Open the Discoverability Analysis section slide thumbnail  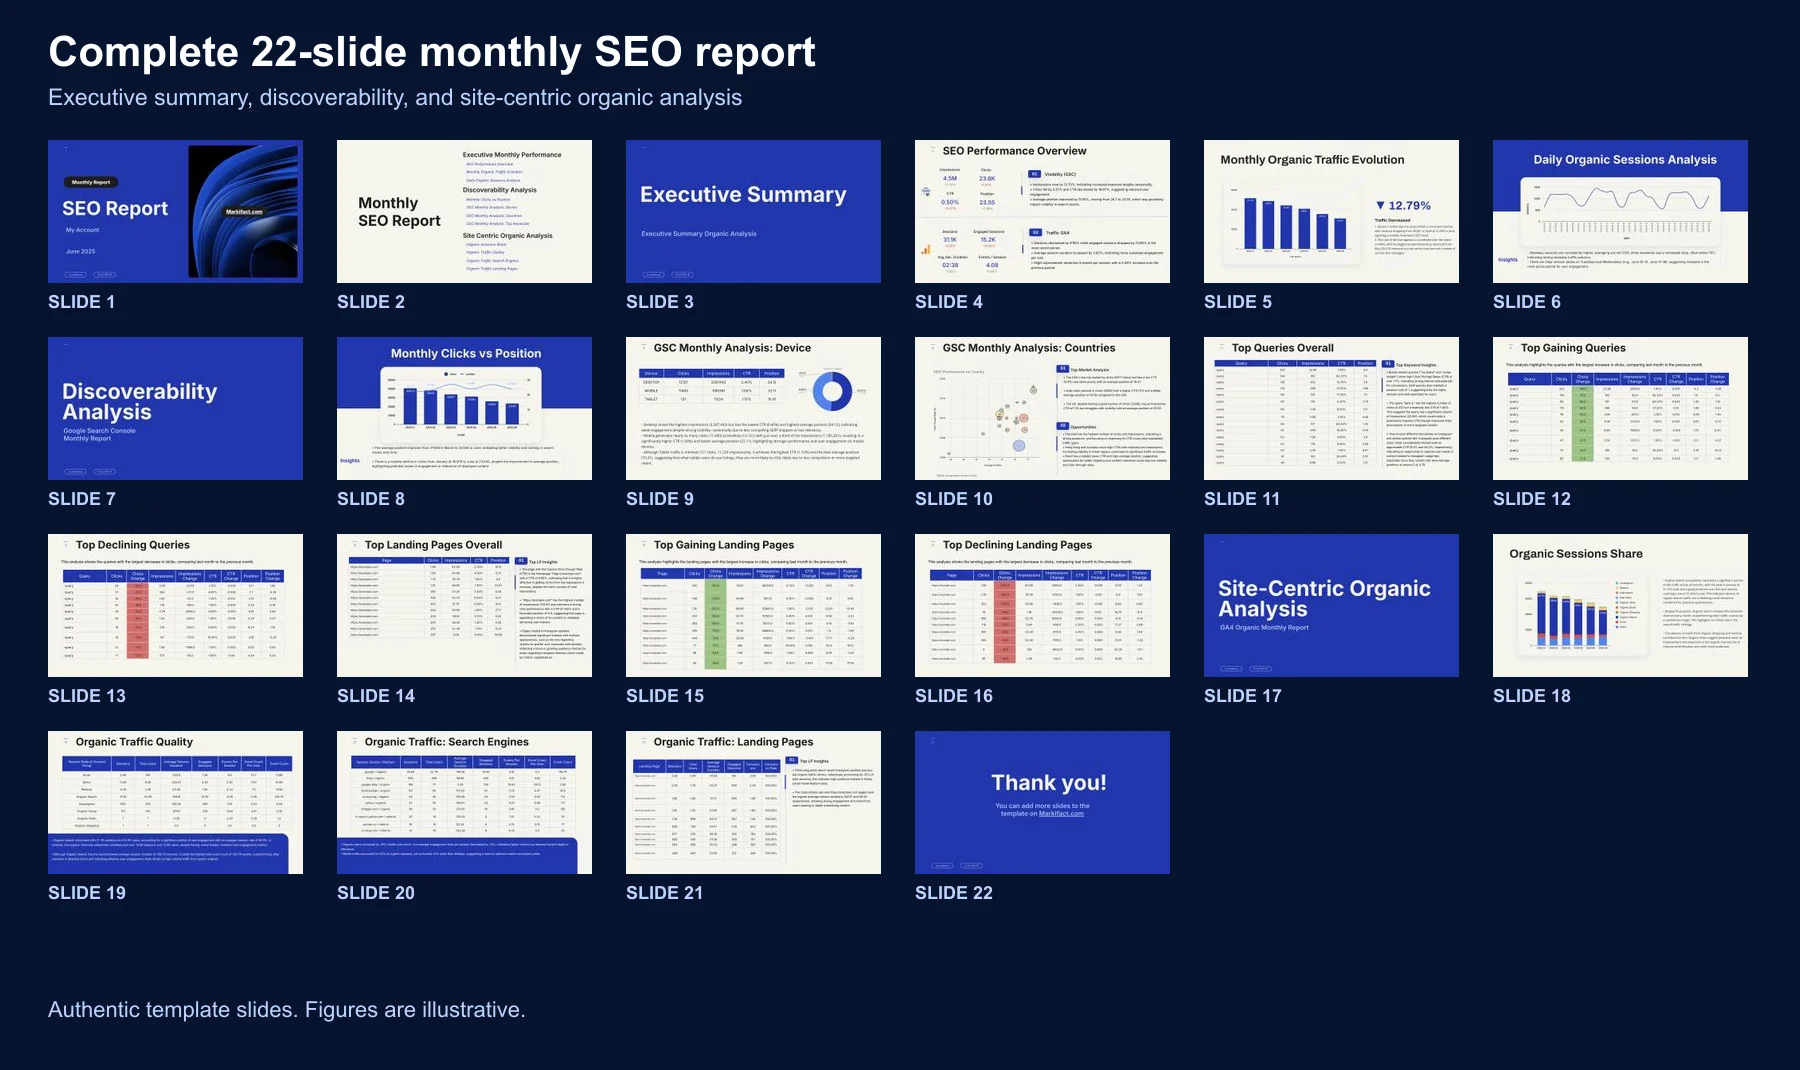pyautogui.click(x=175, y=408)
